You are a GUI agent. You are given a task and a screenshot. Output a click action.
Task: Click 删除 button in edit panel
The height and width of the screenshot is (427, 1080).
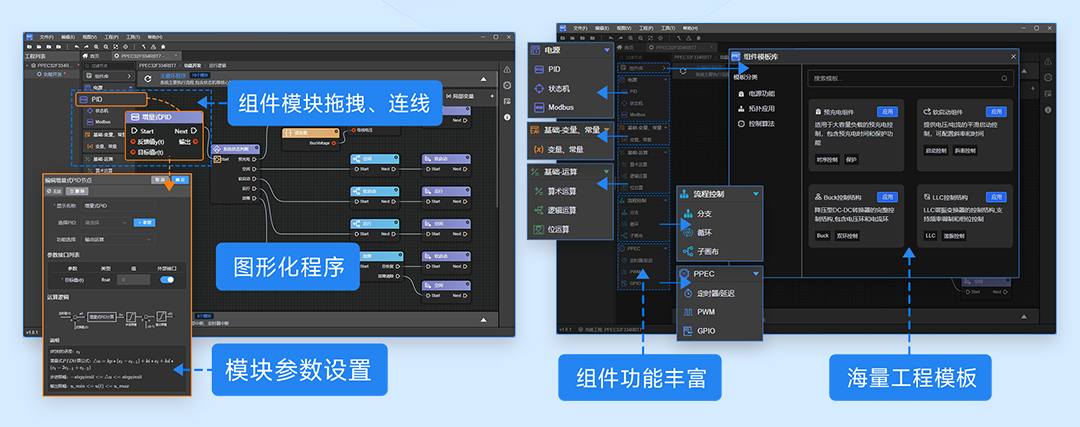(x=77, y=191)
